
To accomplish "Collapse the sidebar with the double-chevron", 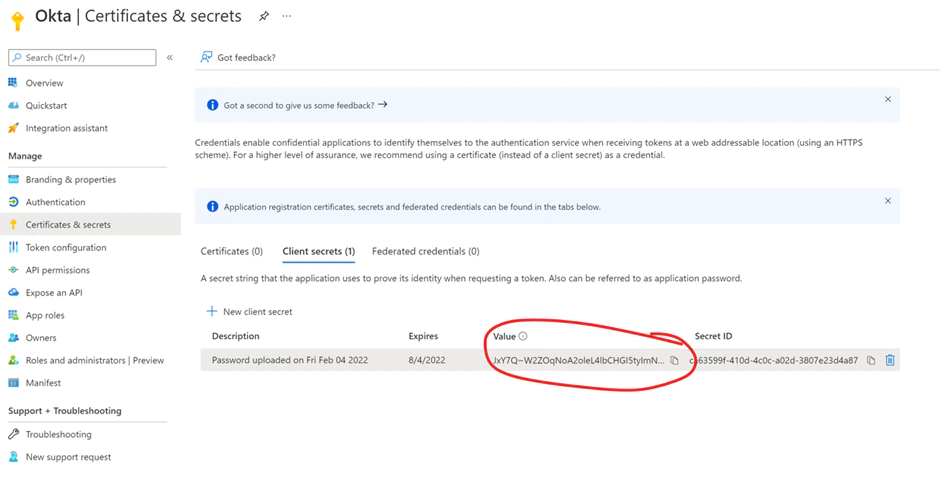I will pos(170,58).
